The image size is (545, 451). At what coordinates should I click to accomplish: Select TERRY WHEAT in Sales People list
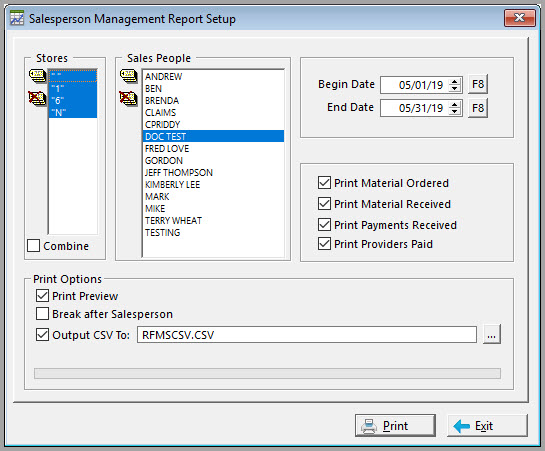point(213,220)
